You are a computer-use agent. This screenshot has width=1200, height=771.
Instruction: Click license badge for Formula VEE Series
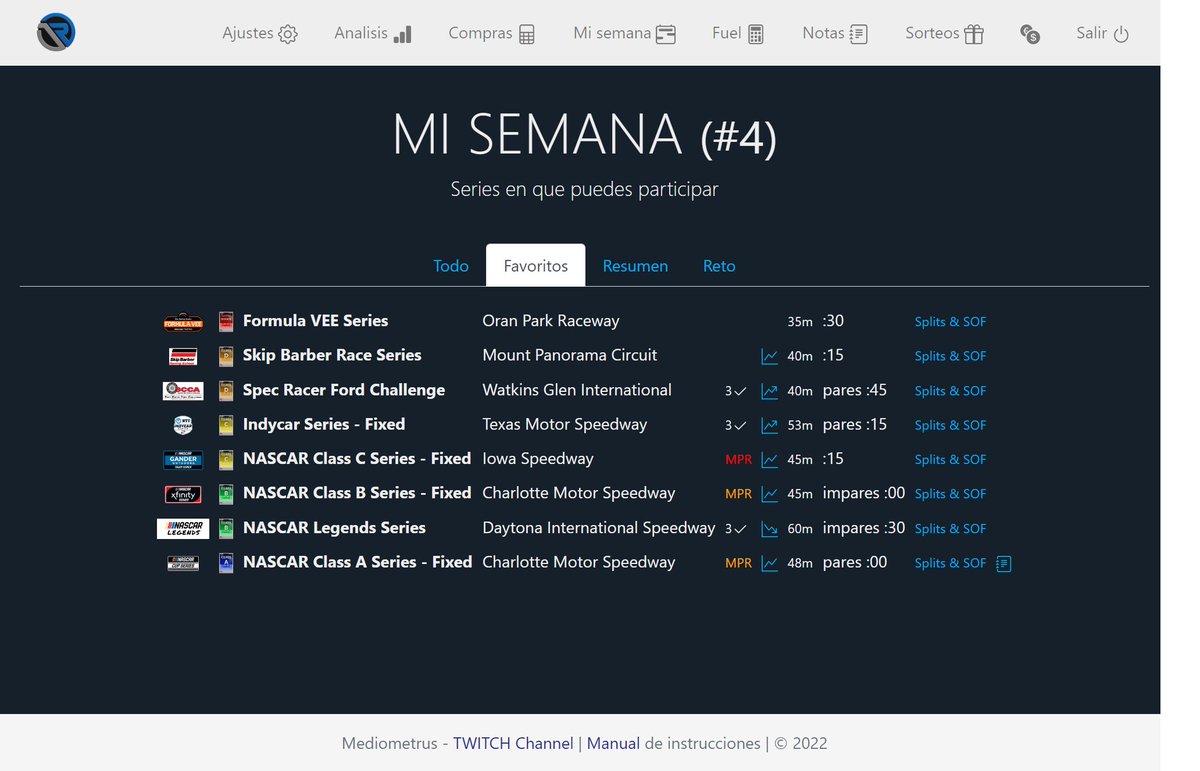[226, 322]
